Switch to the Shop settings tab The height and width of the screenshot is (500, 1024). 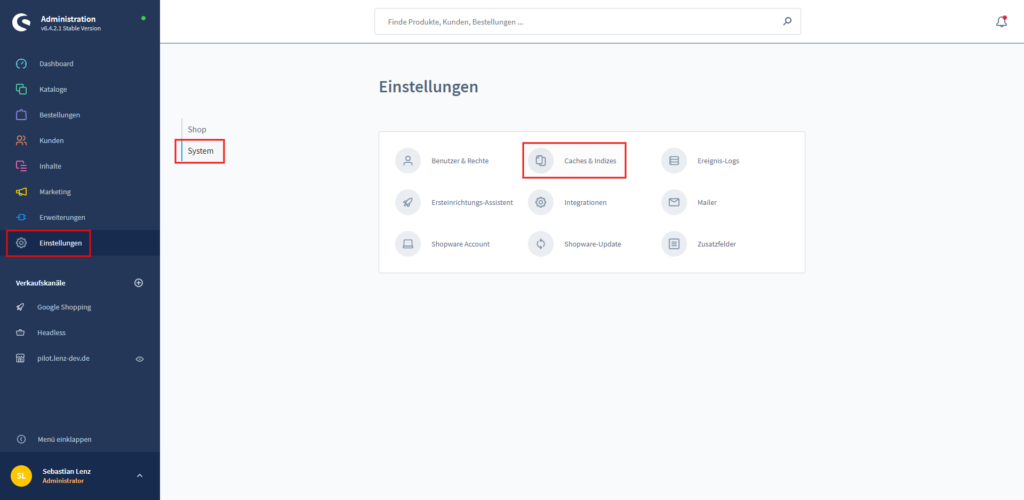(x=197, y=129)
